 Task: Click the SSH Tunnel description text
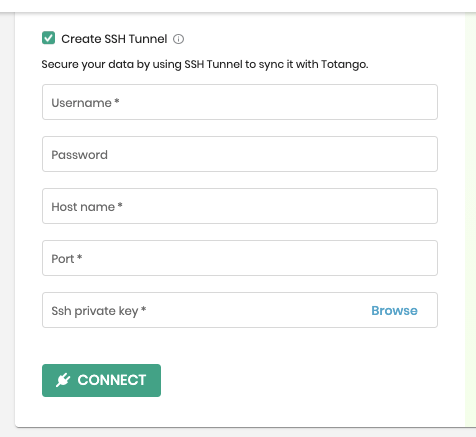pos(205,64)
